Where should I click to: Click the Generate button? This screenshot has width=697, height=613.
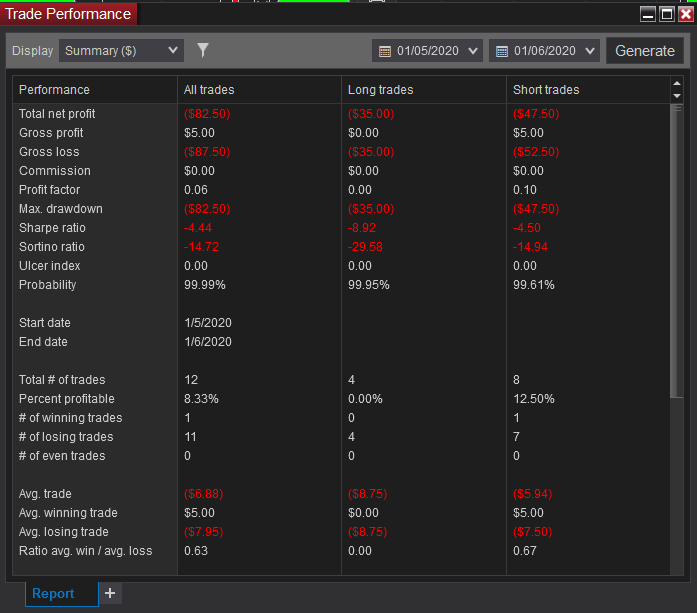click(x=645, y=51)
